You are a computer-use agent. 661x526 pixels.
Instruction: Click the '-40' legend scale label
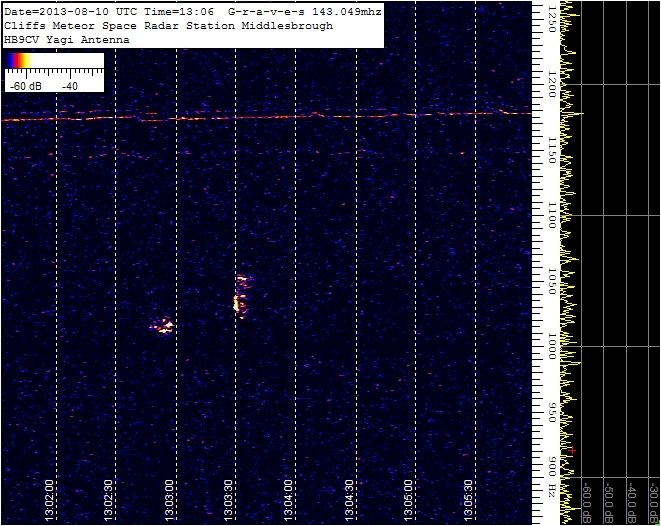point(70,86)
